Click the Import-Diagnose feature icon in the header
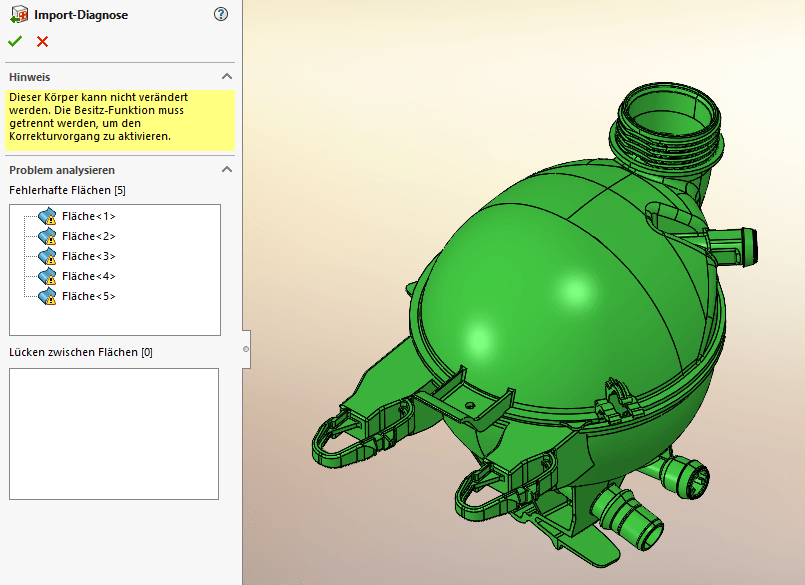 click(x=17, y=14)
